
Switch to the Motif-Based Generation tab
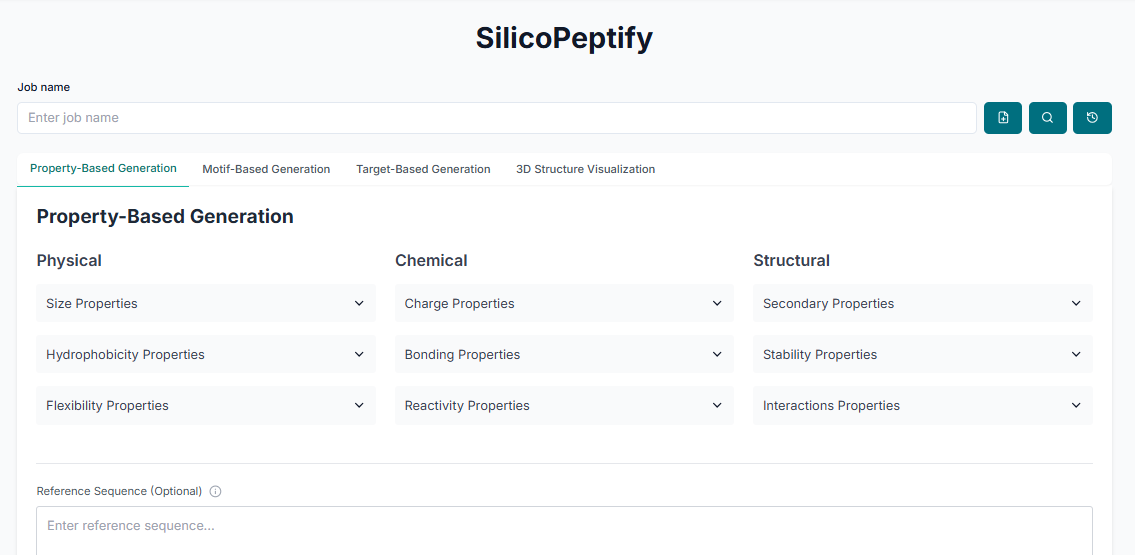point(266,169)
